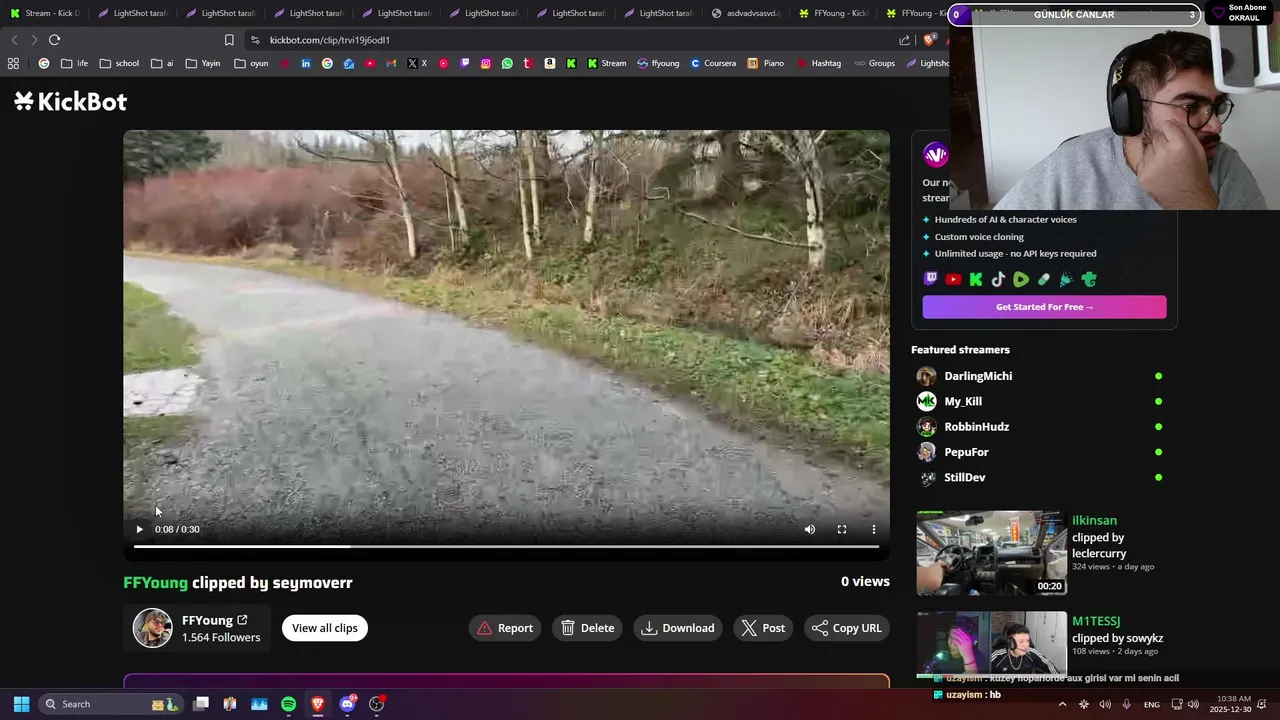
Task: Open Spotify from the taskbar
Action: pyautogui.click(x=288, y=704)
